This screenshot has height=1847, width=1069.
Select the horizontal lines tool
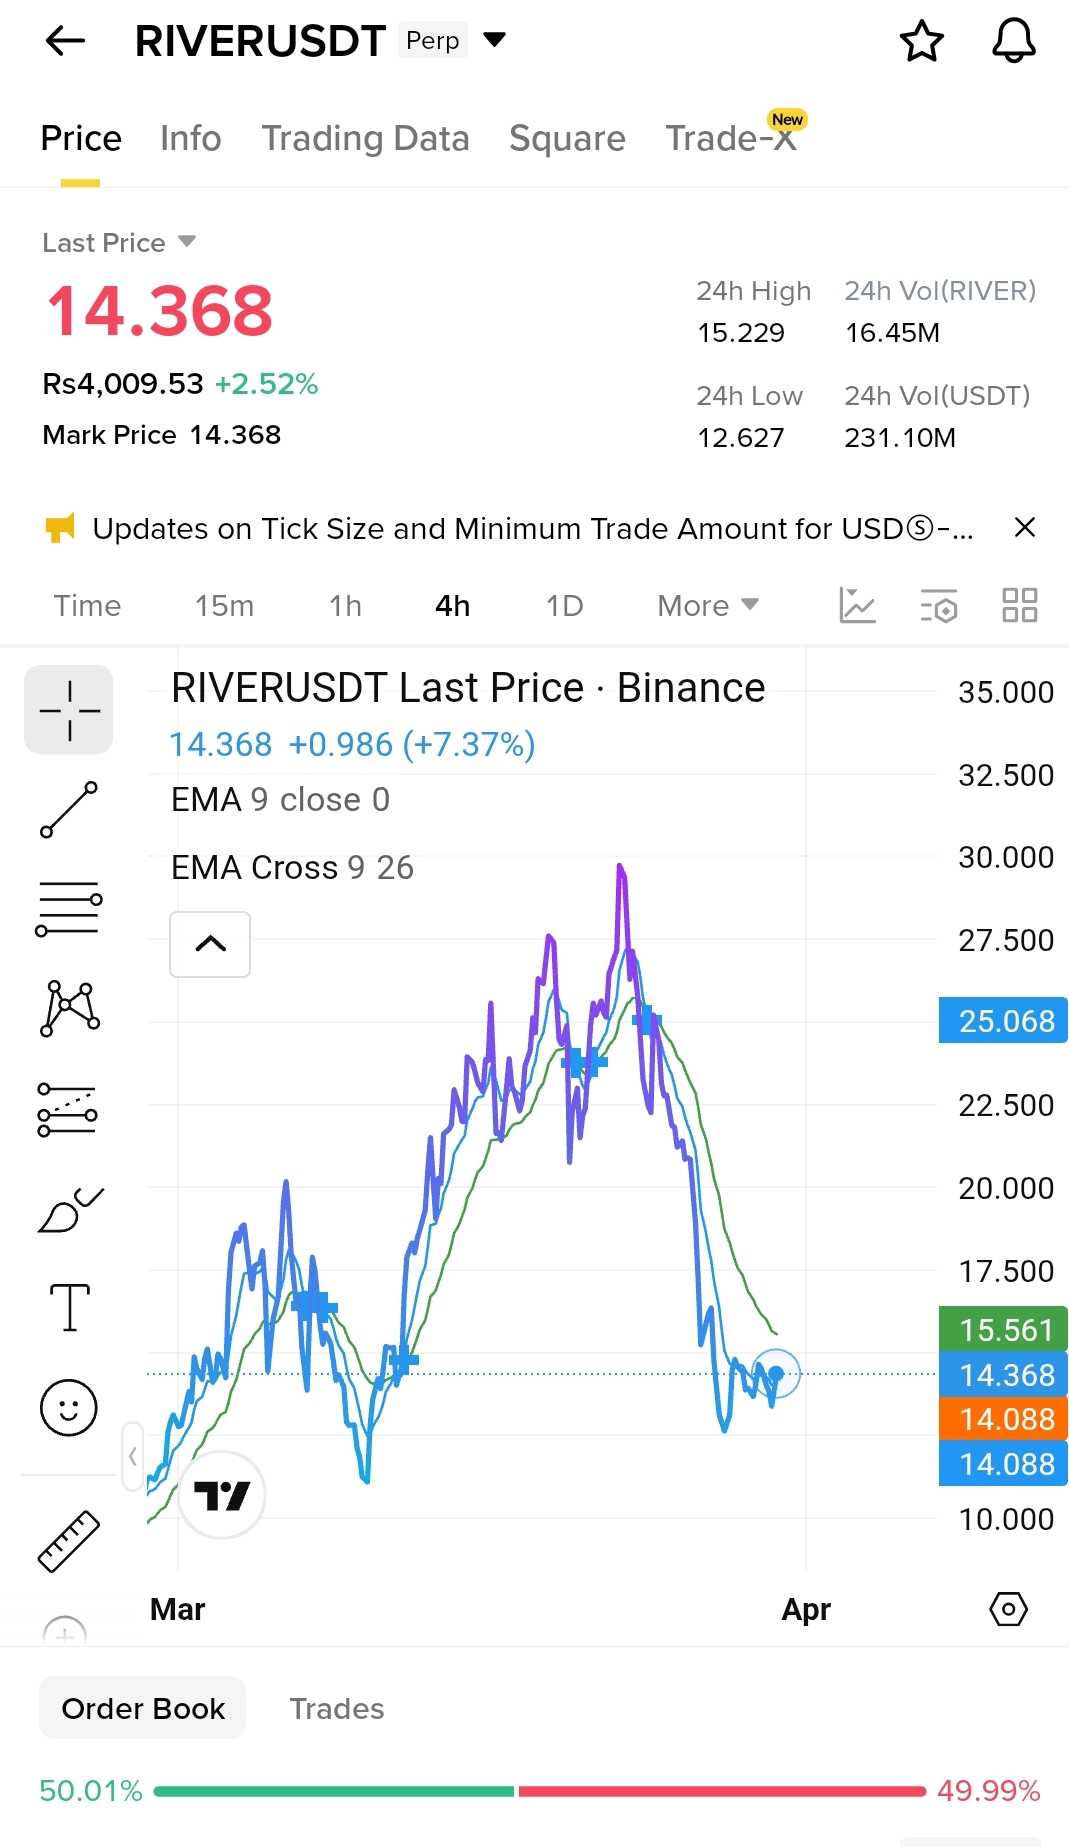(x=69, y=908)
